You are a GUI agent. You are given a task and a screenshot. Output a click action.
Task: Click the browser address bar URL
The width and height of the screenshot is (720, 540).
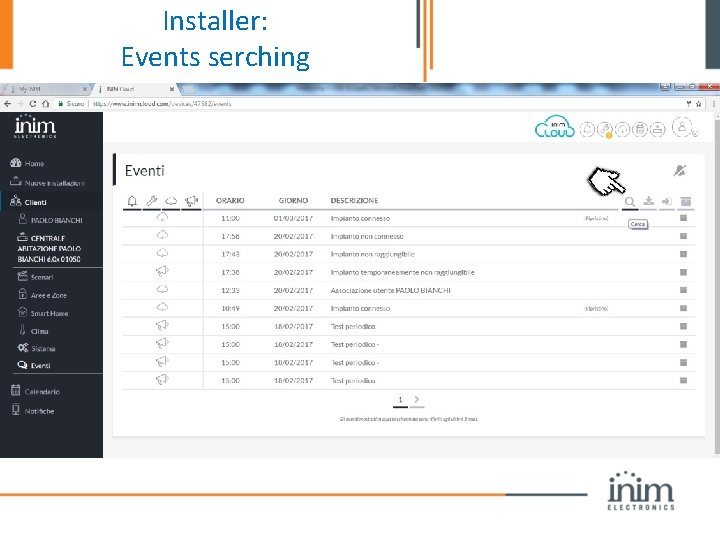[x=162, y=104]
